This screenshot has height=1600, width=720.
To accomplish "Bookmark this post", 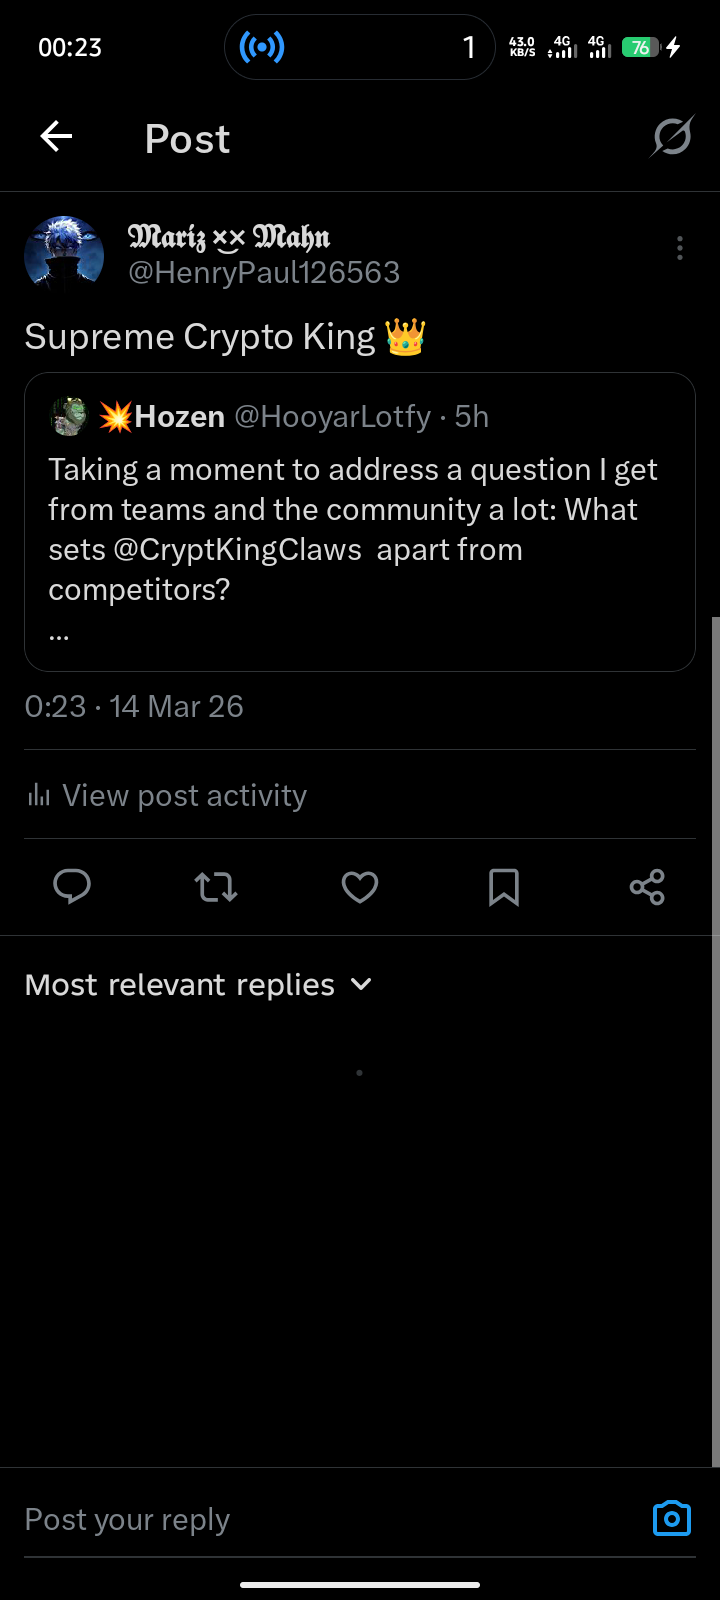I will click(x=504, y=887).
